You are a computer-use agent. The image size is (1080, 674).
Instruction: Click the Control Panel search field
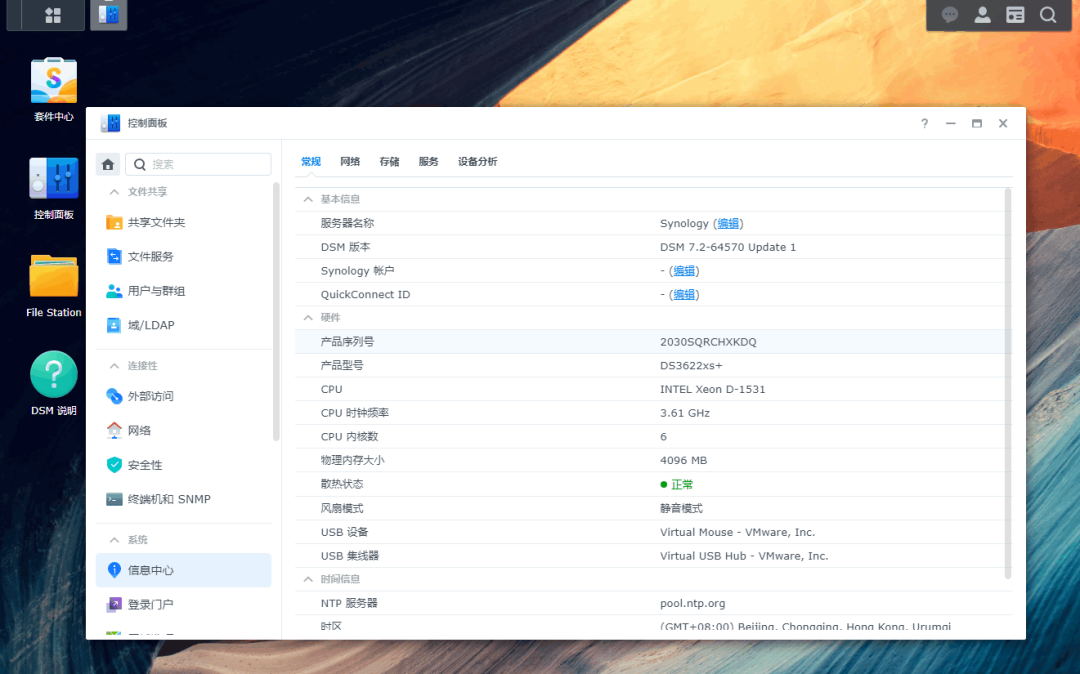tap(198, 164)
